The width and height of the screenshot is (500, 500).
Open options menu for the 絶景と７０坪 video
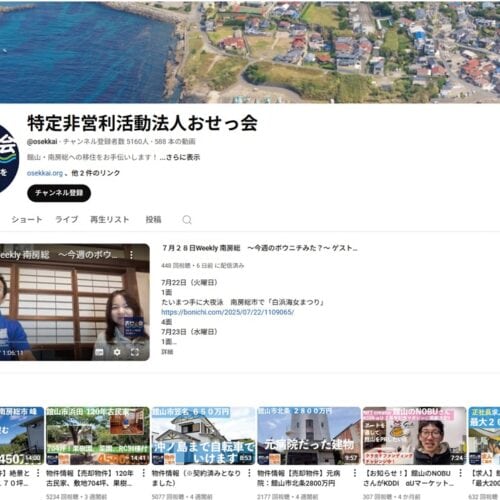coord(38,473)
